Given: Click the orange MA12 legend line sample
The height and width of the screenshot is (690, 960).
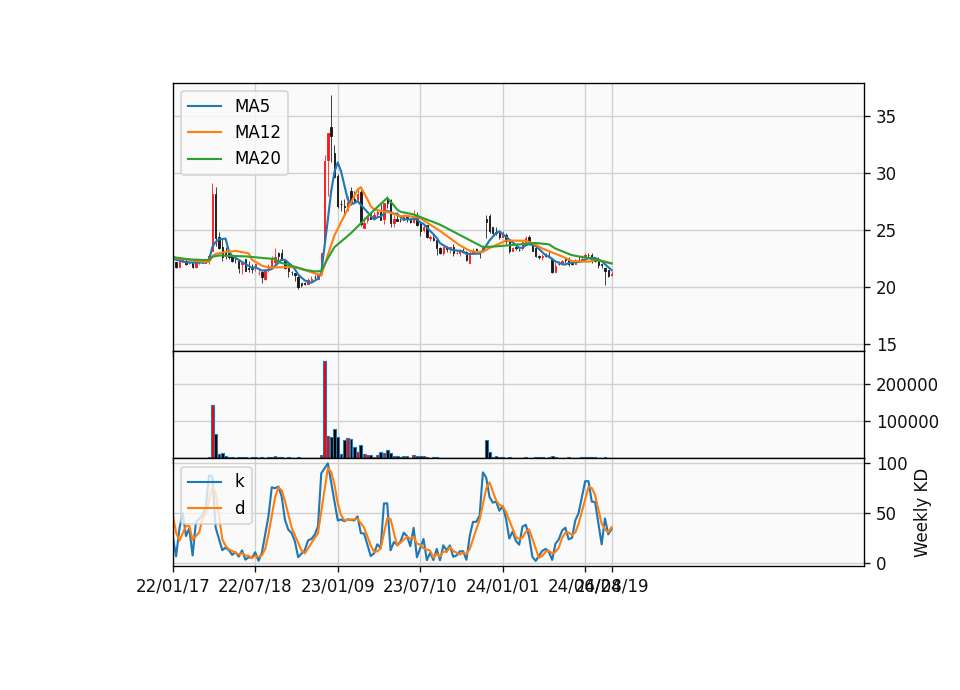Looking at the screenshot, I should 204,132.
